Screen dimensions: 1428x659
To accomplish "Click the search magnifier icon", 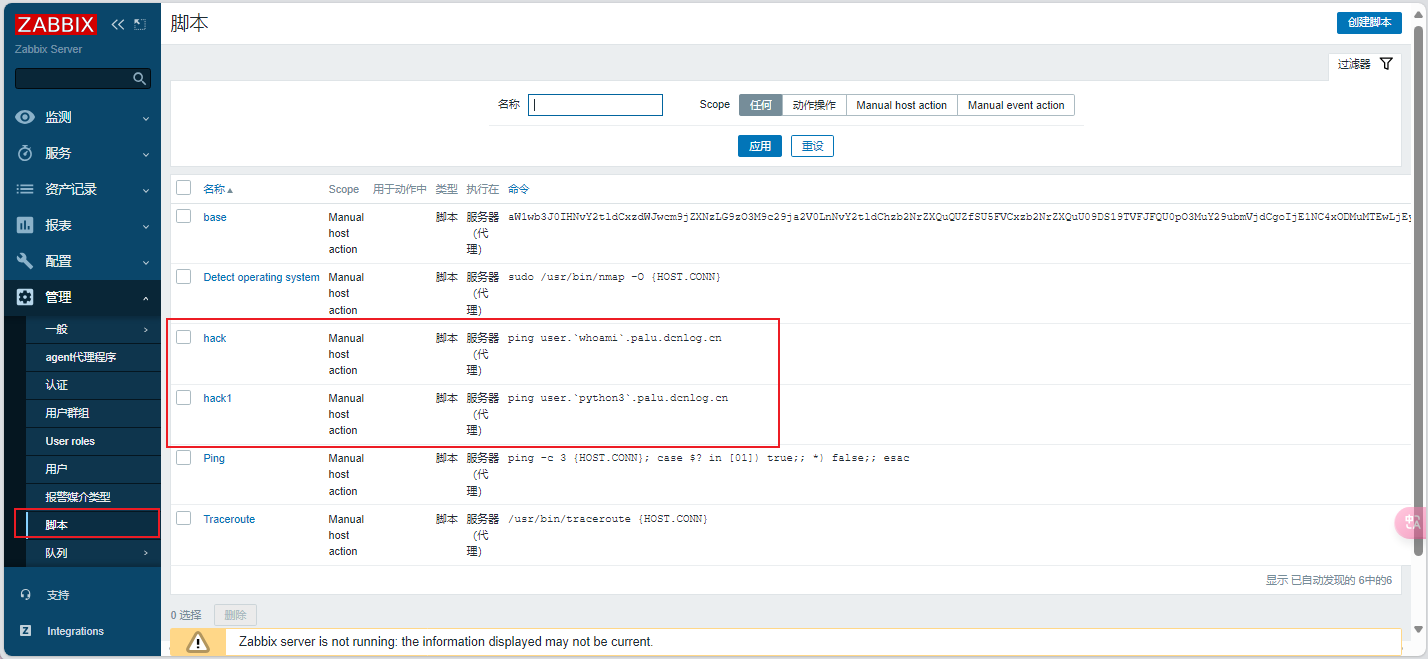I will point(140,78).
